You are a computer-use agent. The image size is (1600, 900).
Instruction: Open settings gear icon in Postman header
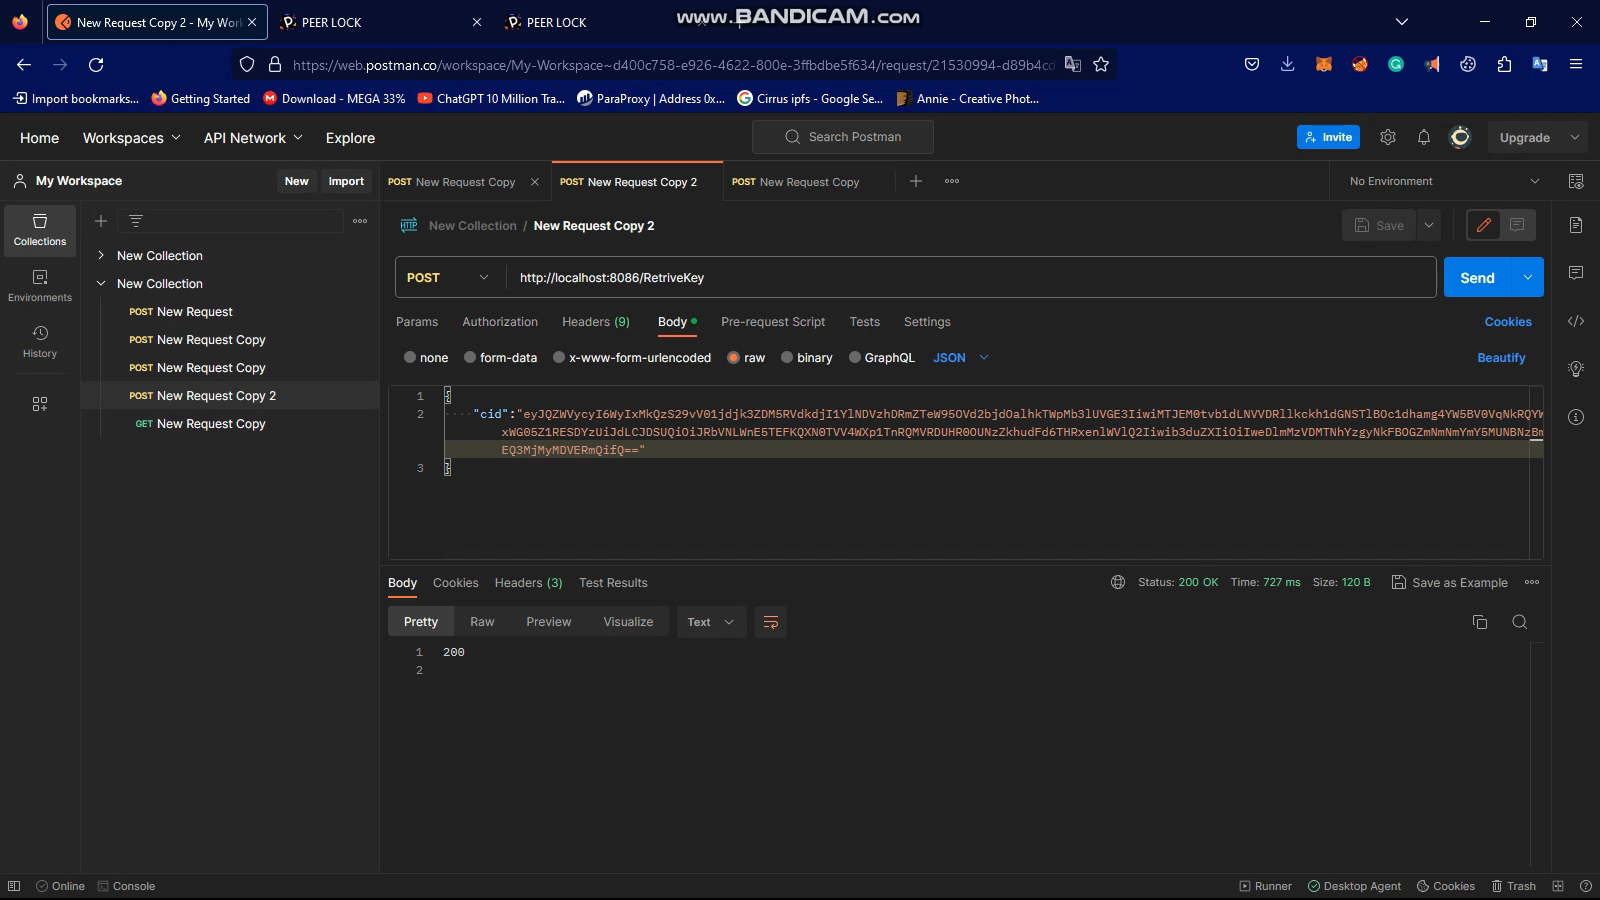click(1388, 138)
